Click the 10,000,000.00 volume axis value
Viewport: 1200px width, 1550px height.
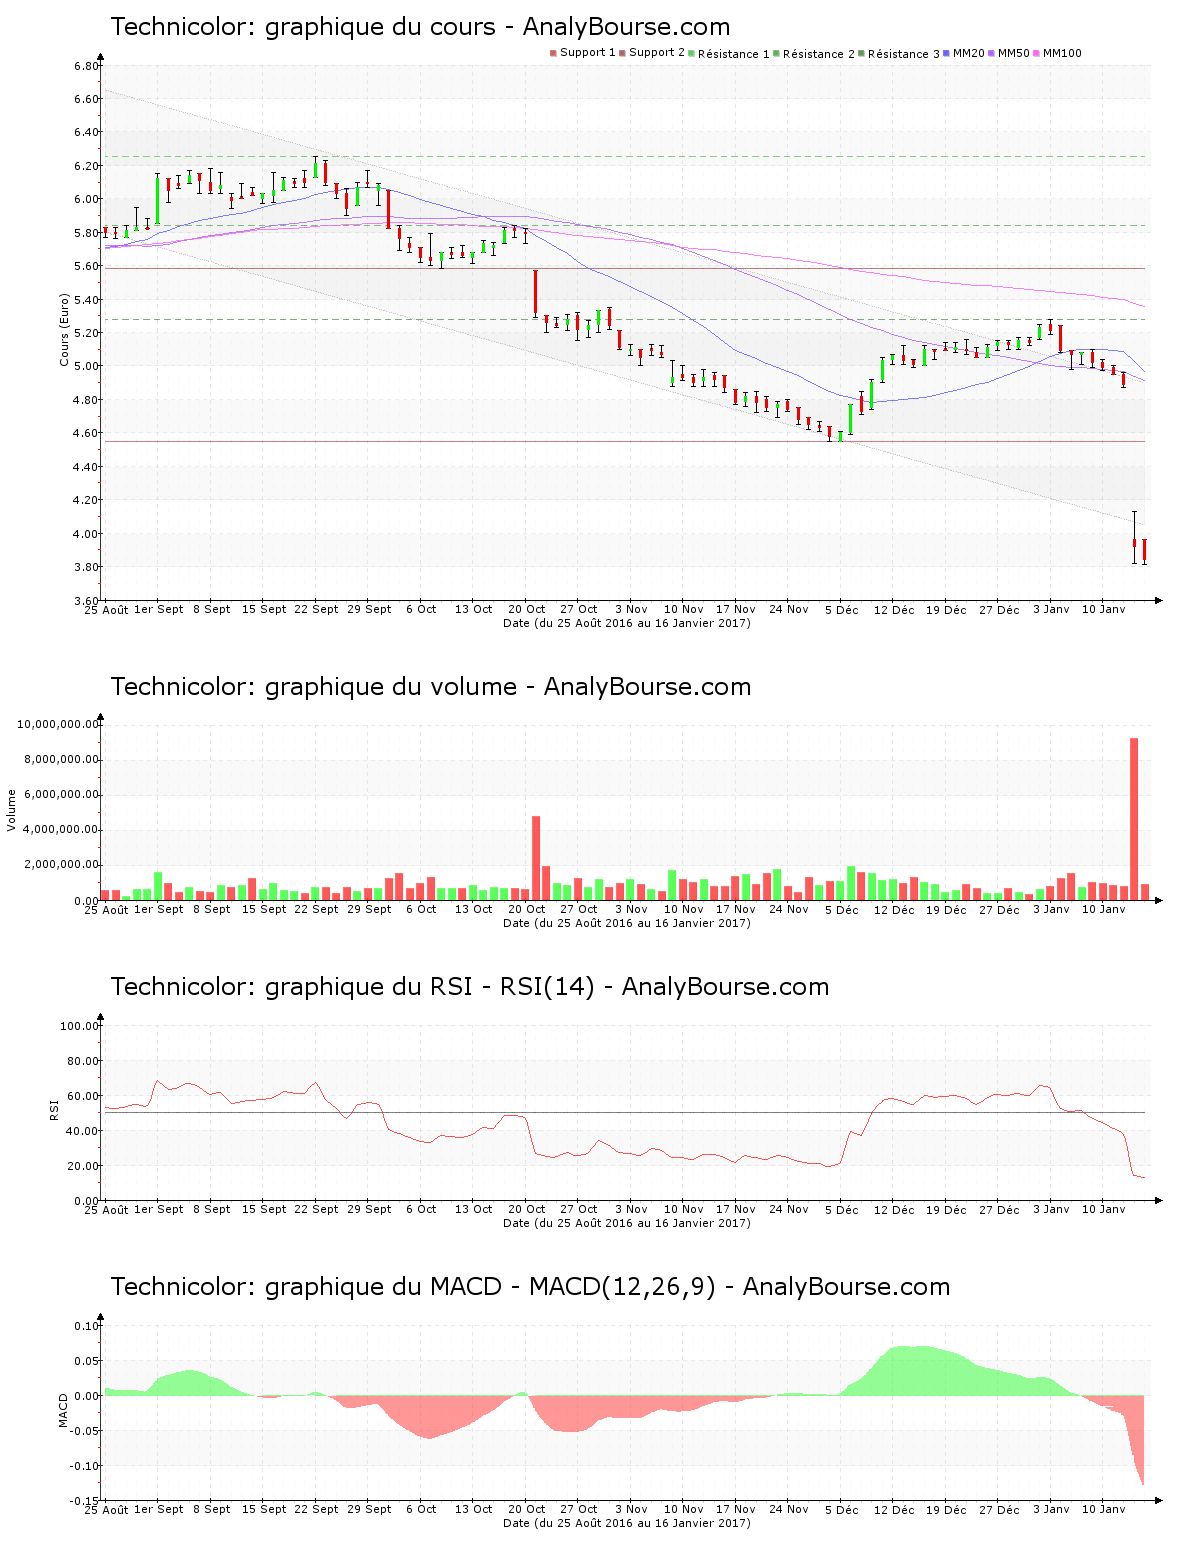click(58, 724)
